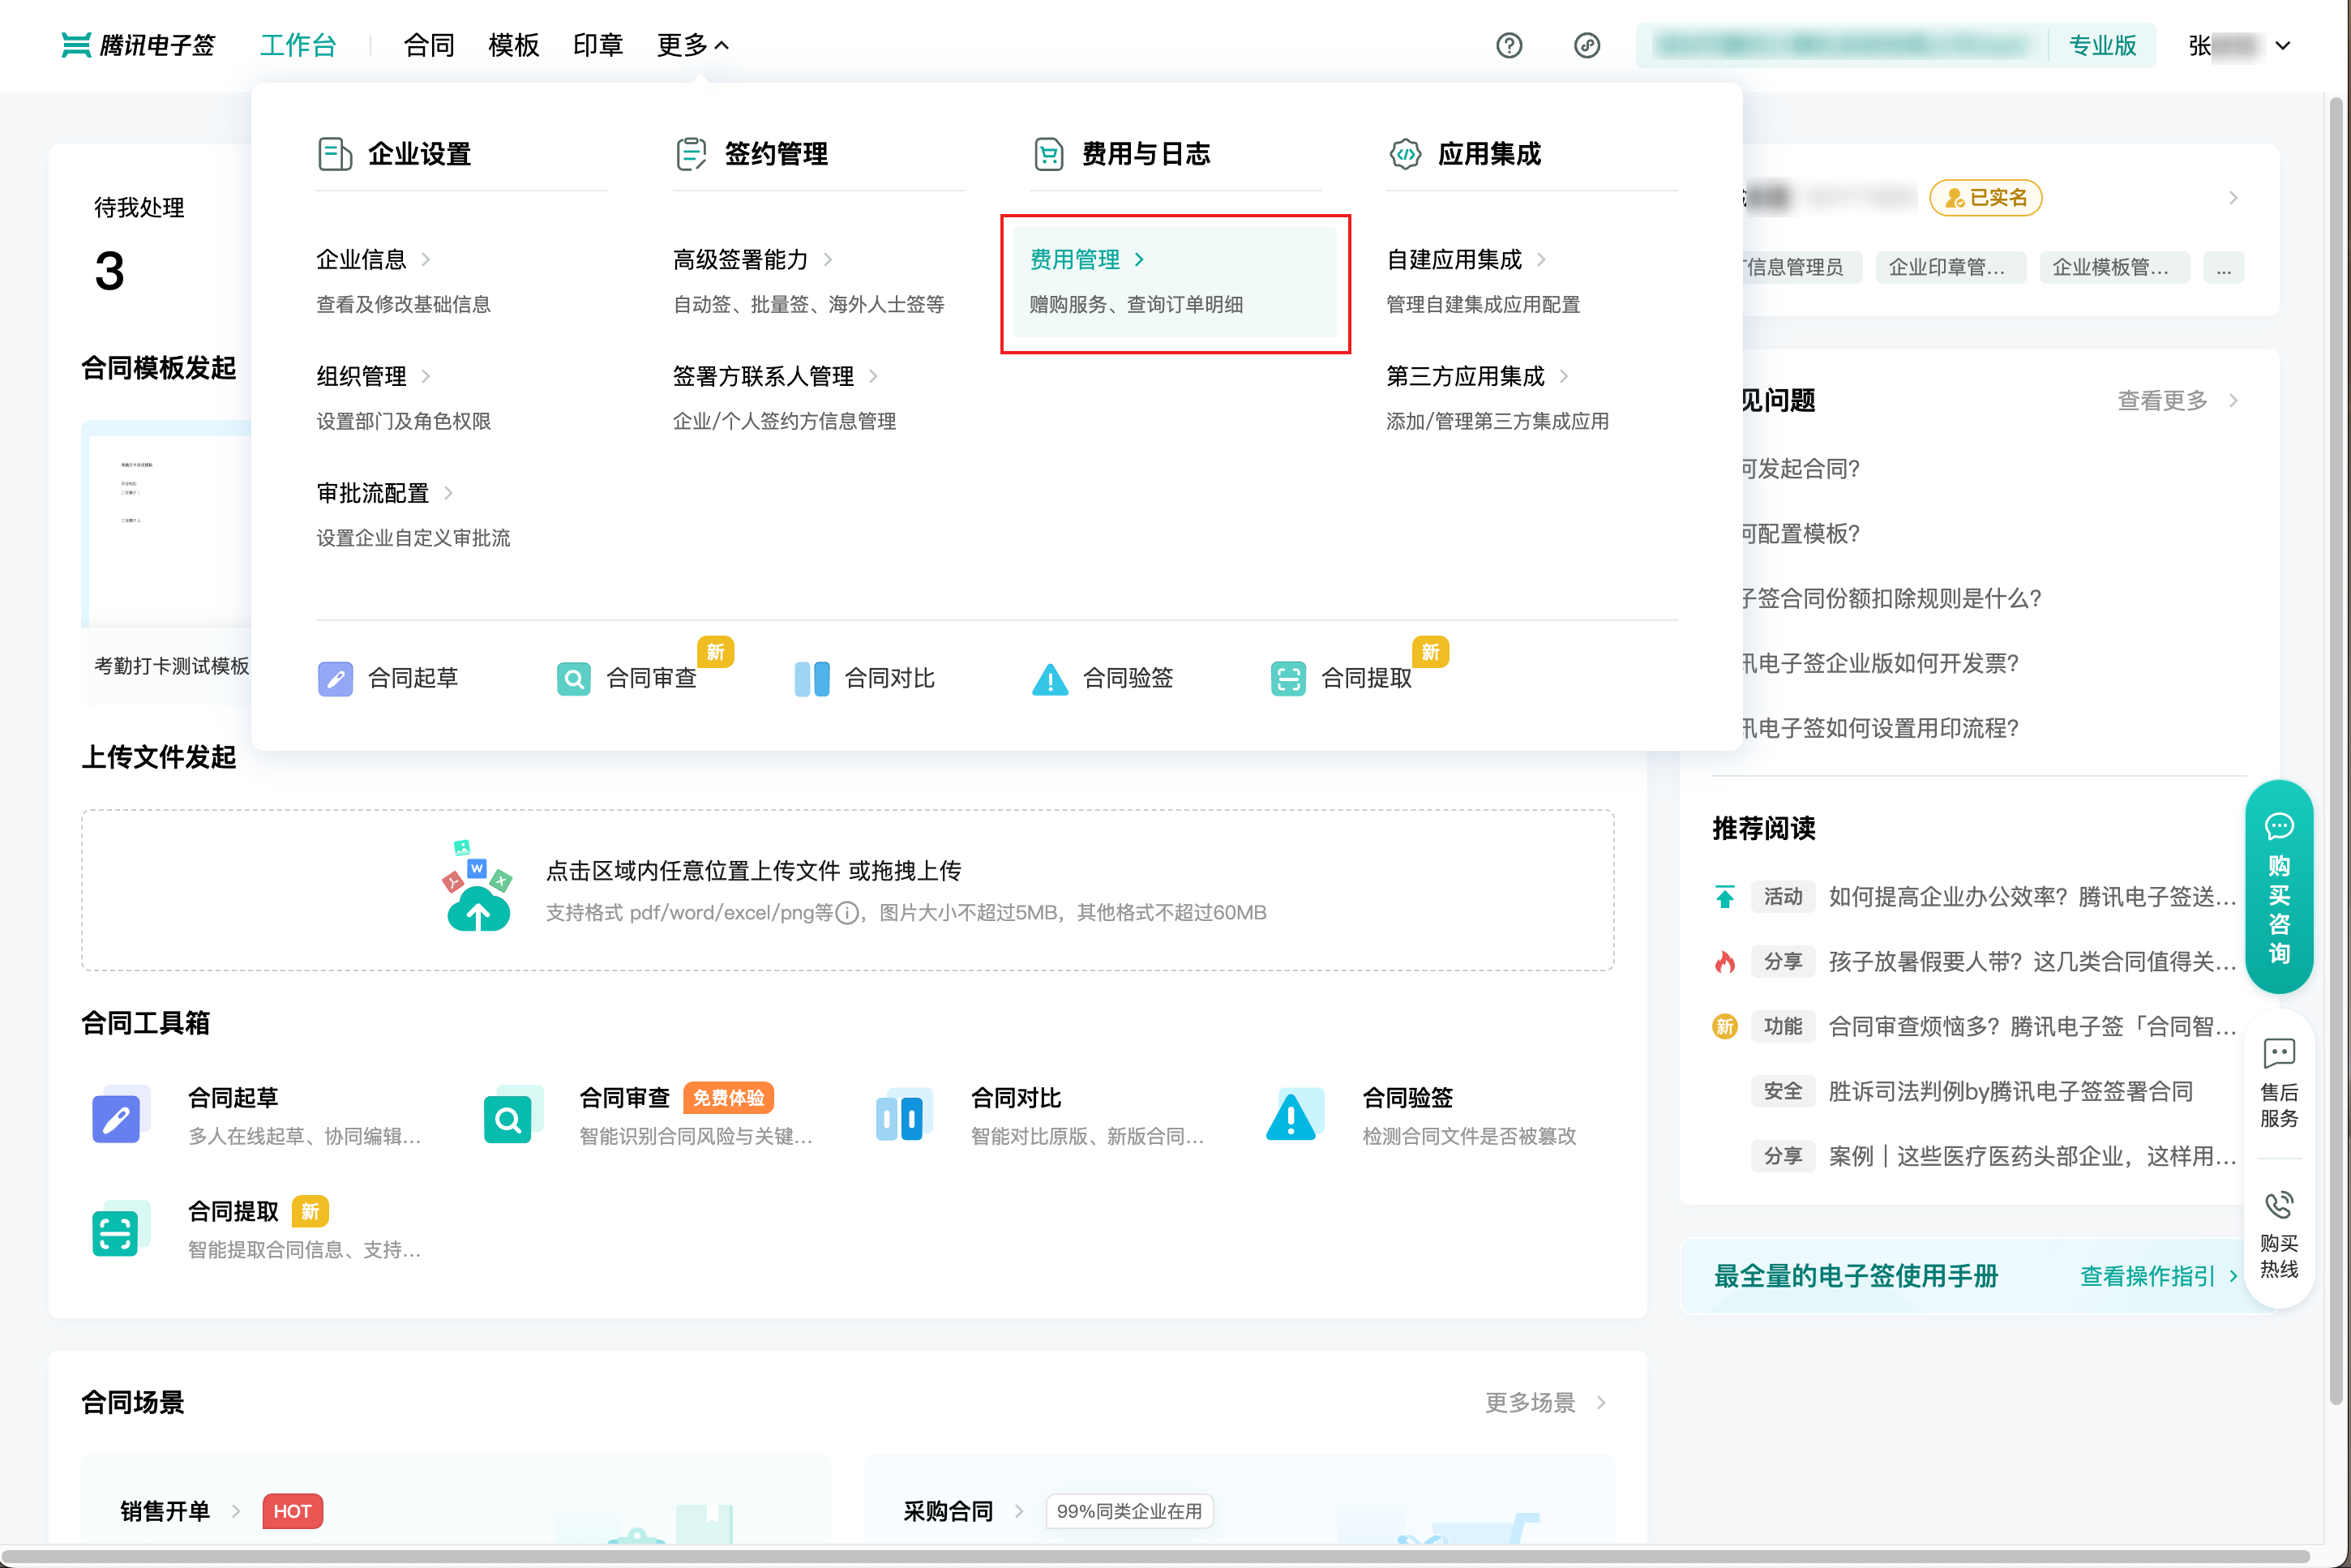Open 考勤打卡测试模板 thumbnail
Image resolution: width=2351 pixels, height=1568 pixels.
coord(168,563)
